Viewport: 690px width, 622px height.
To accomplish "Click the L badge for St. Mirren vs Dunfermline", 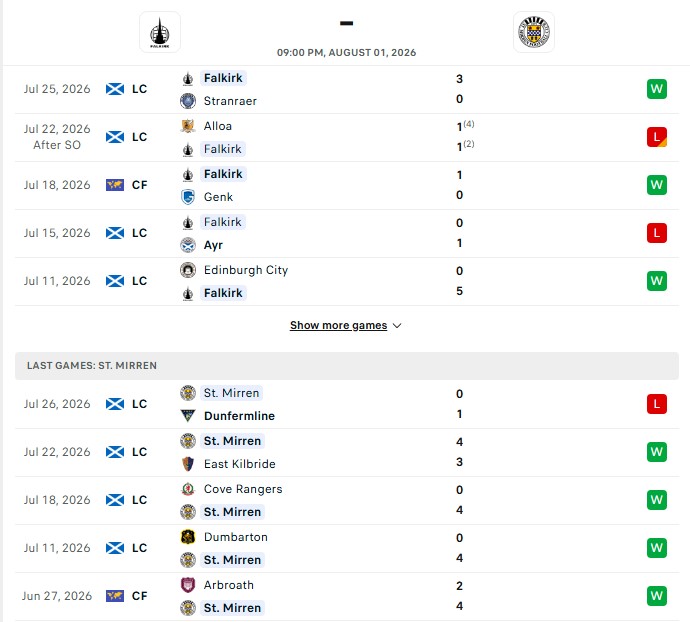I will [x=657, y=404].
